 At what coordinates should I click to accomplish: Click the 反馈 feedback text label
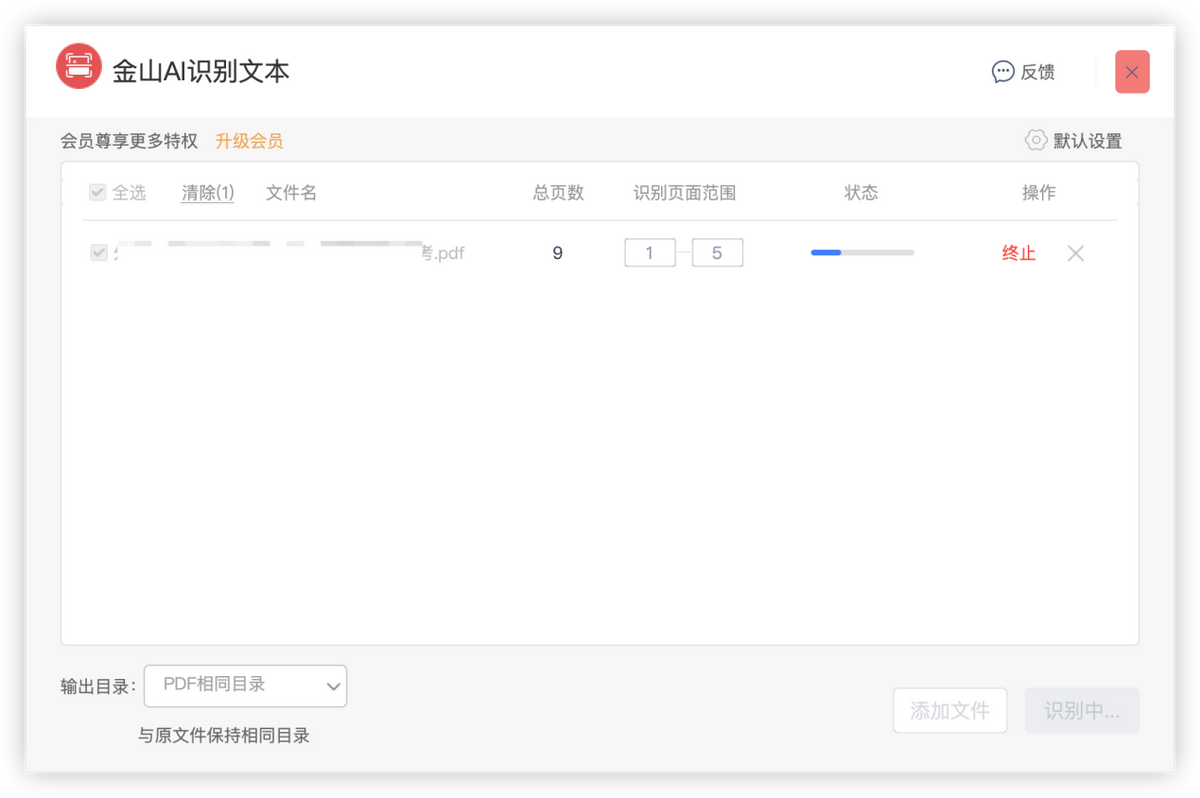click(x=1037, y=72)
